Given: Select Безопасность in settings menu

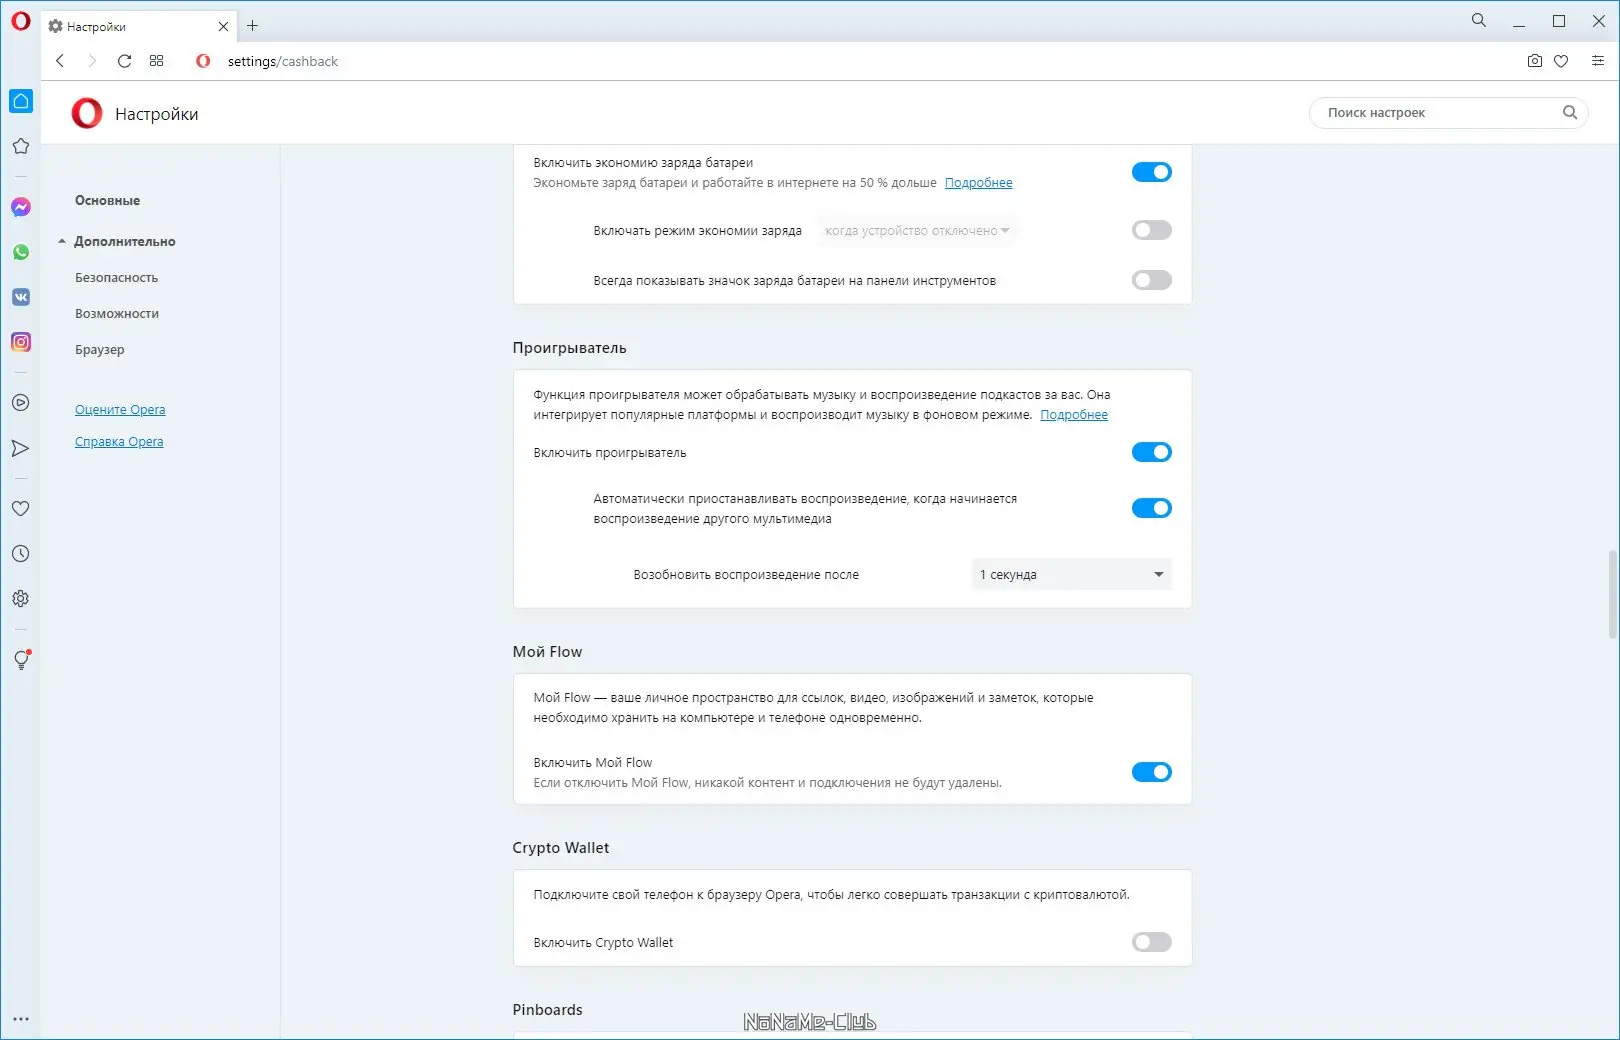Looking at the screenshot, I should pyautogui.click(x=116, y=277).
